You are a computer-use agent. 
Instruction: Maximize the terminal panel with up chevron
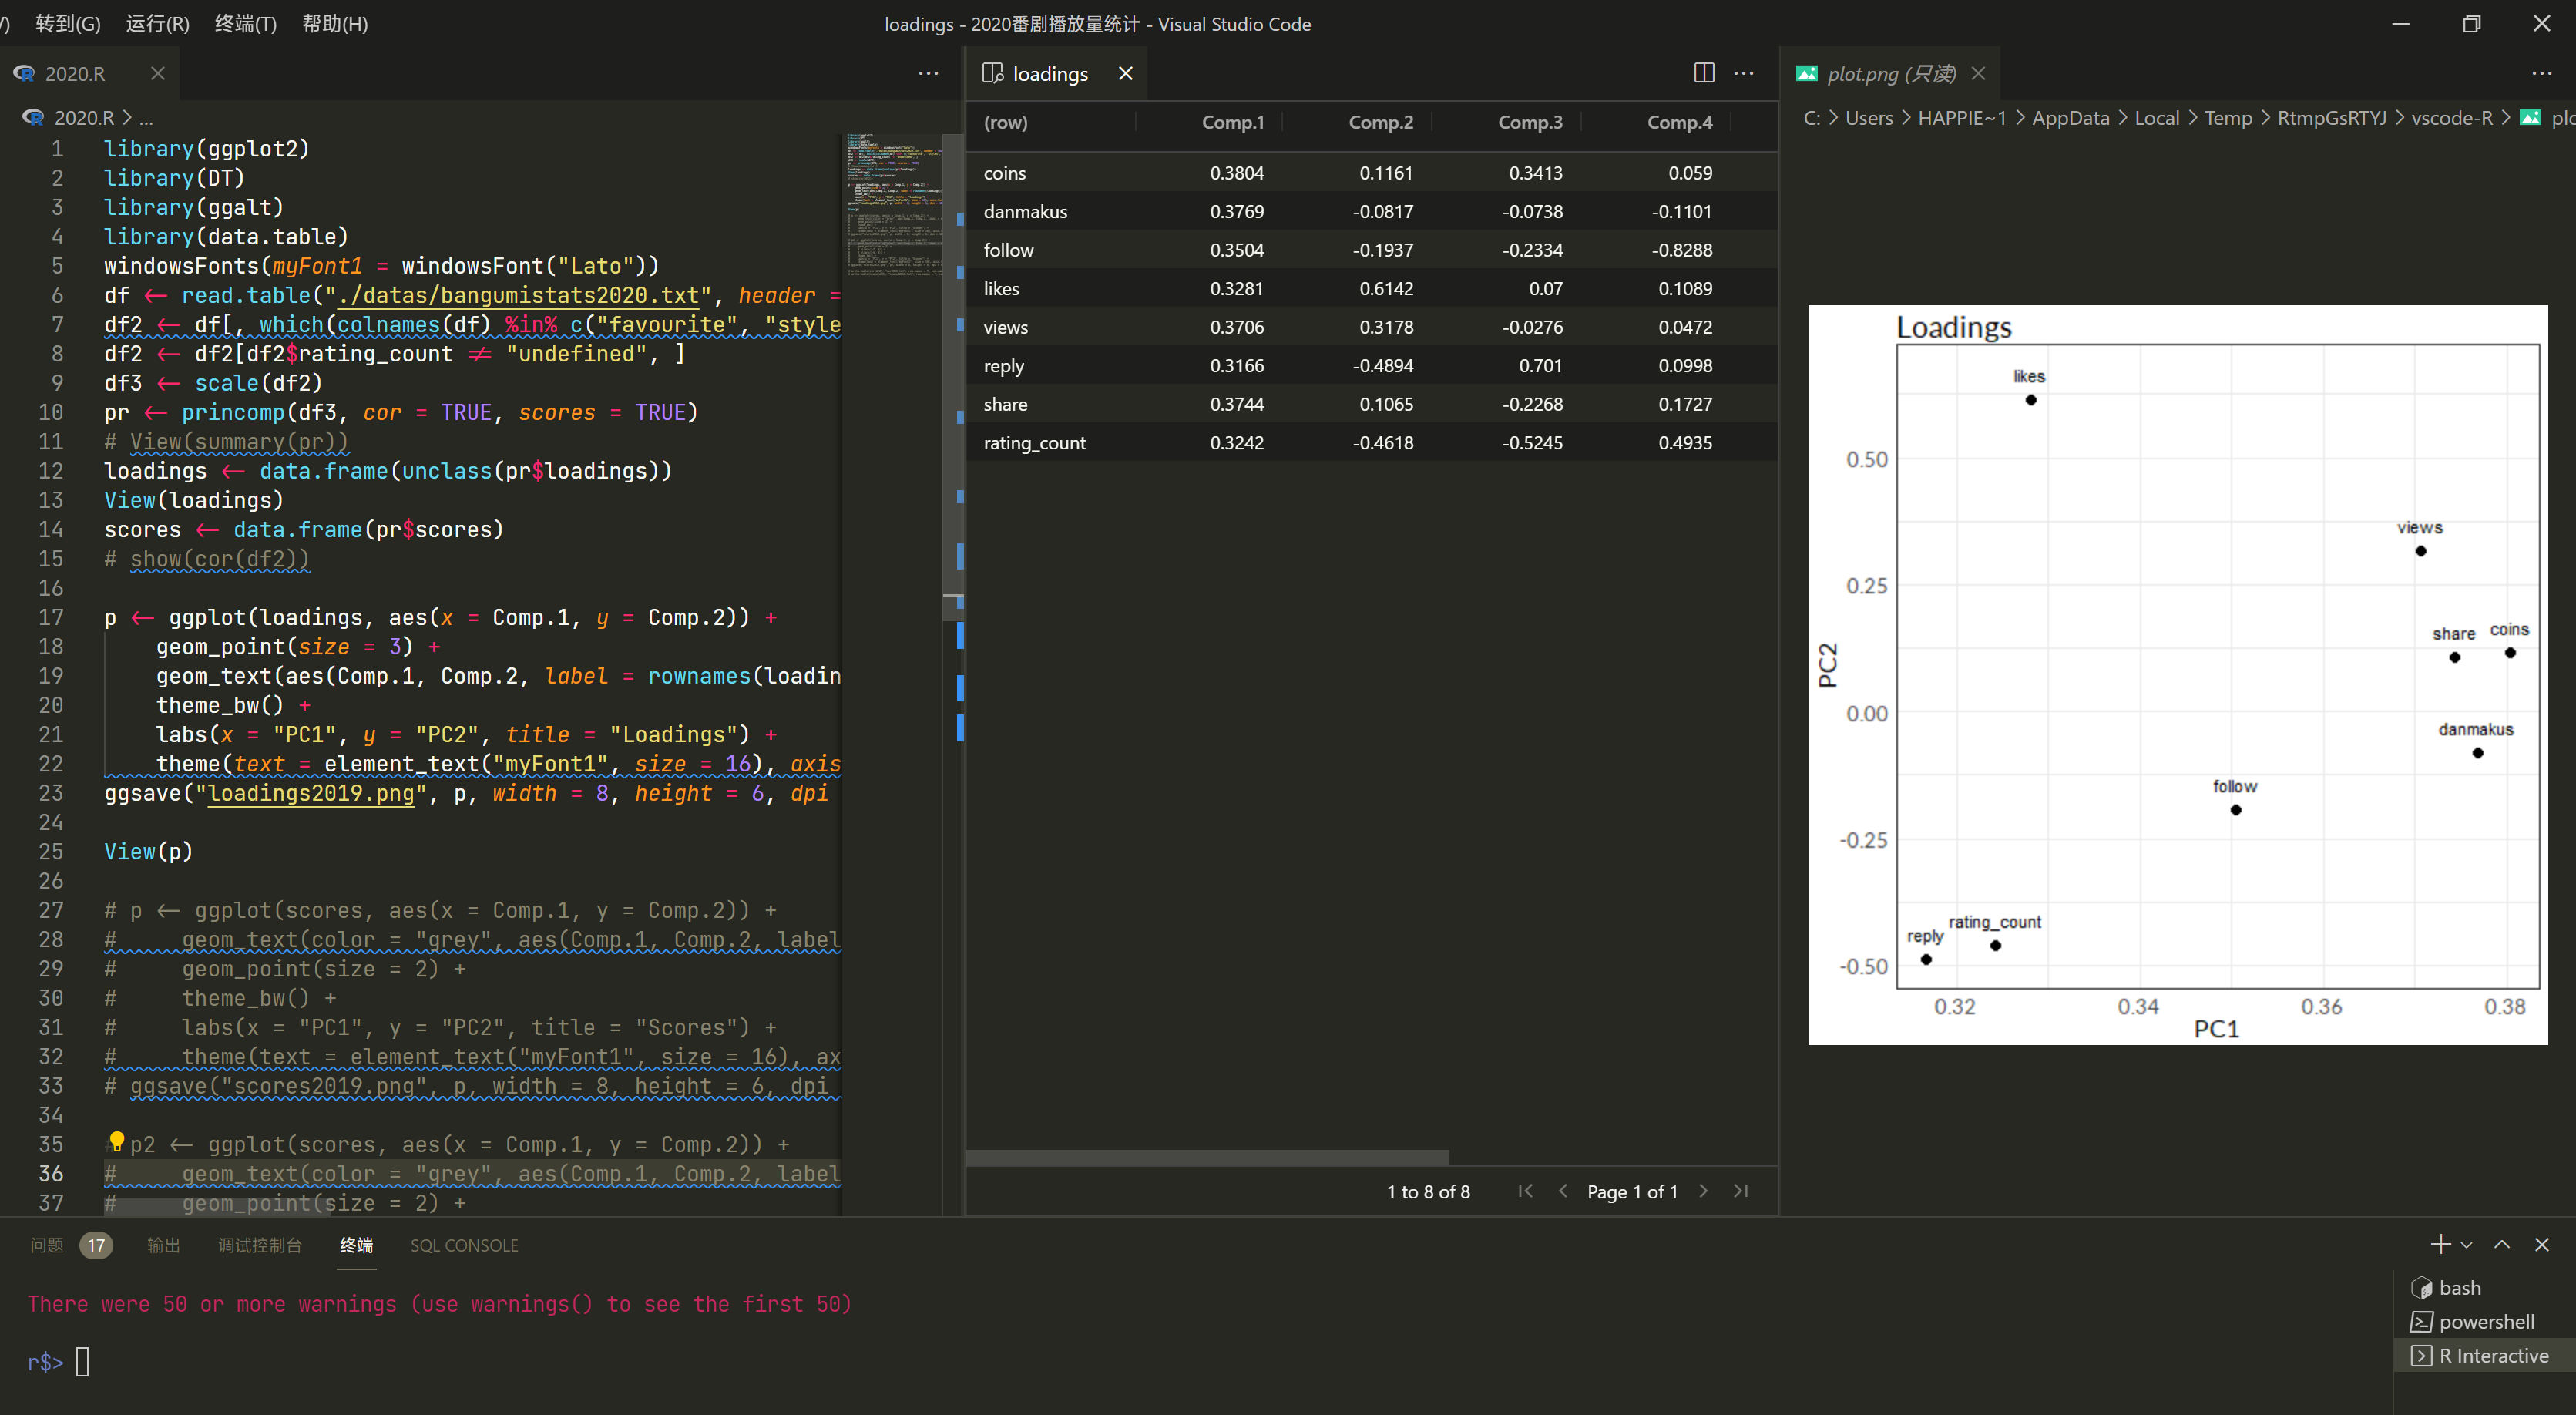click(x=2501, y=1244)
